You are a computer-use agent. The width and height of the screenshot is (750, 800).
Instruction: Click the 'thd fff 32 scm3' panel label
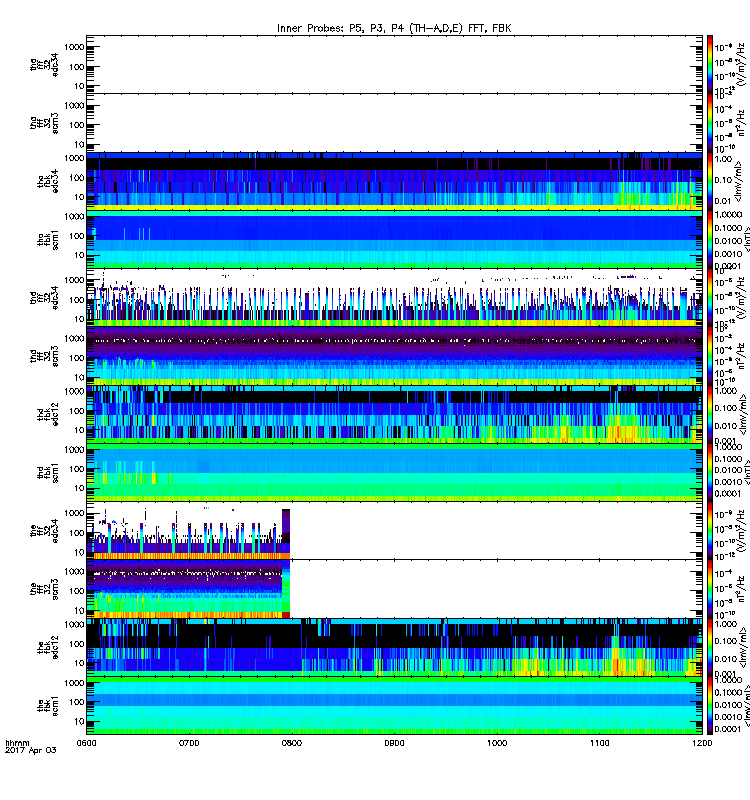[x=44, y=356]
